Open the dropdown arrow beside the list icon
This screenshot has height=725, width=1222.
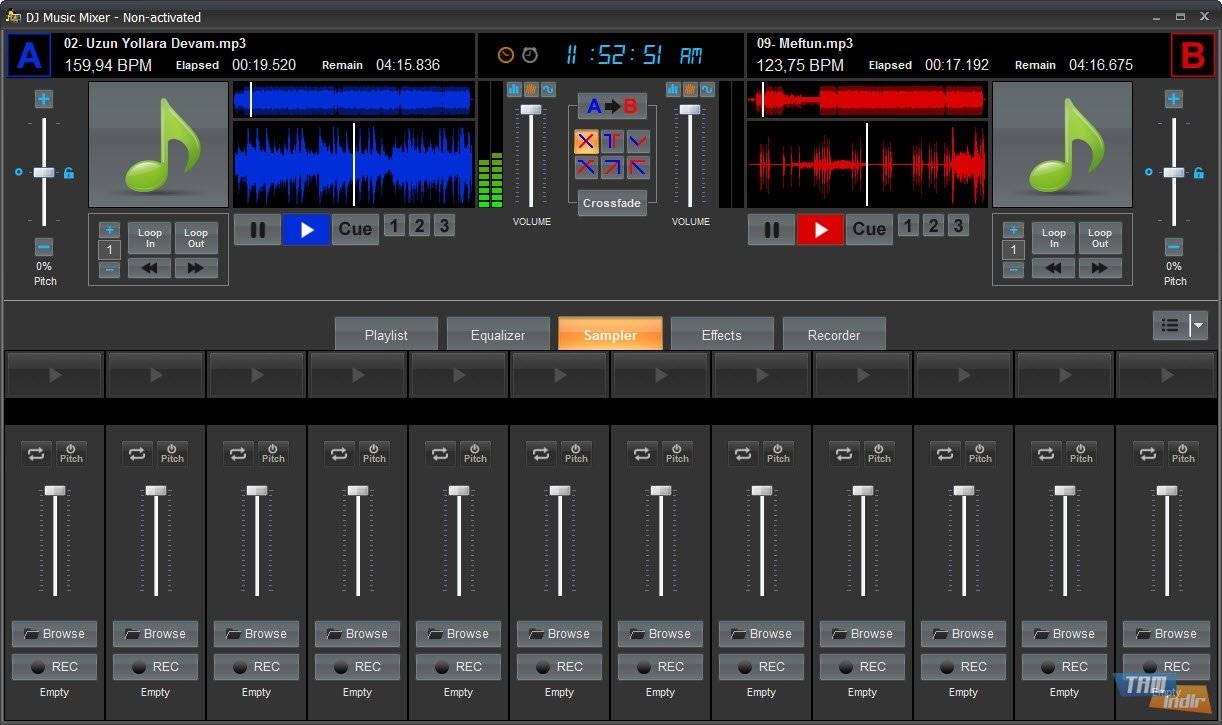click(1198, 325)
